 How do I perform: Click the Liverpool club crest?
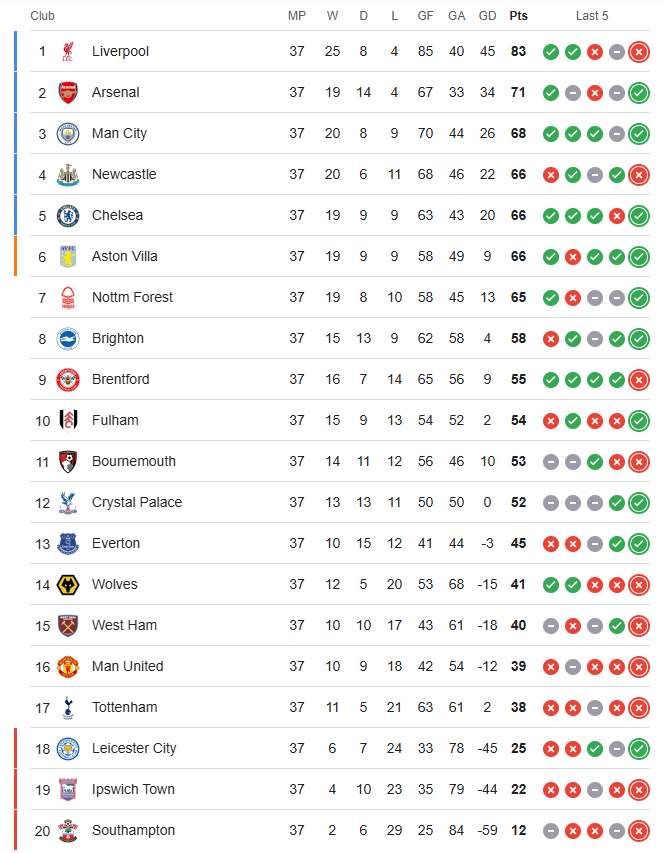(x=68, y=52)
